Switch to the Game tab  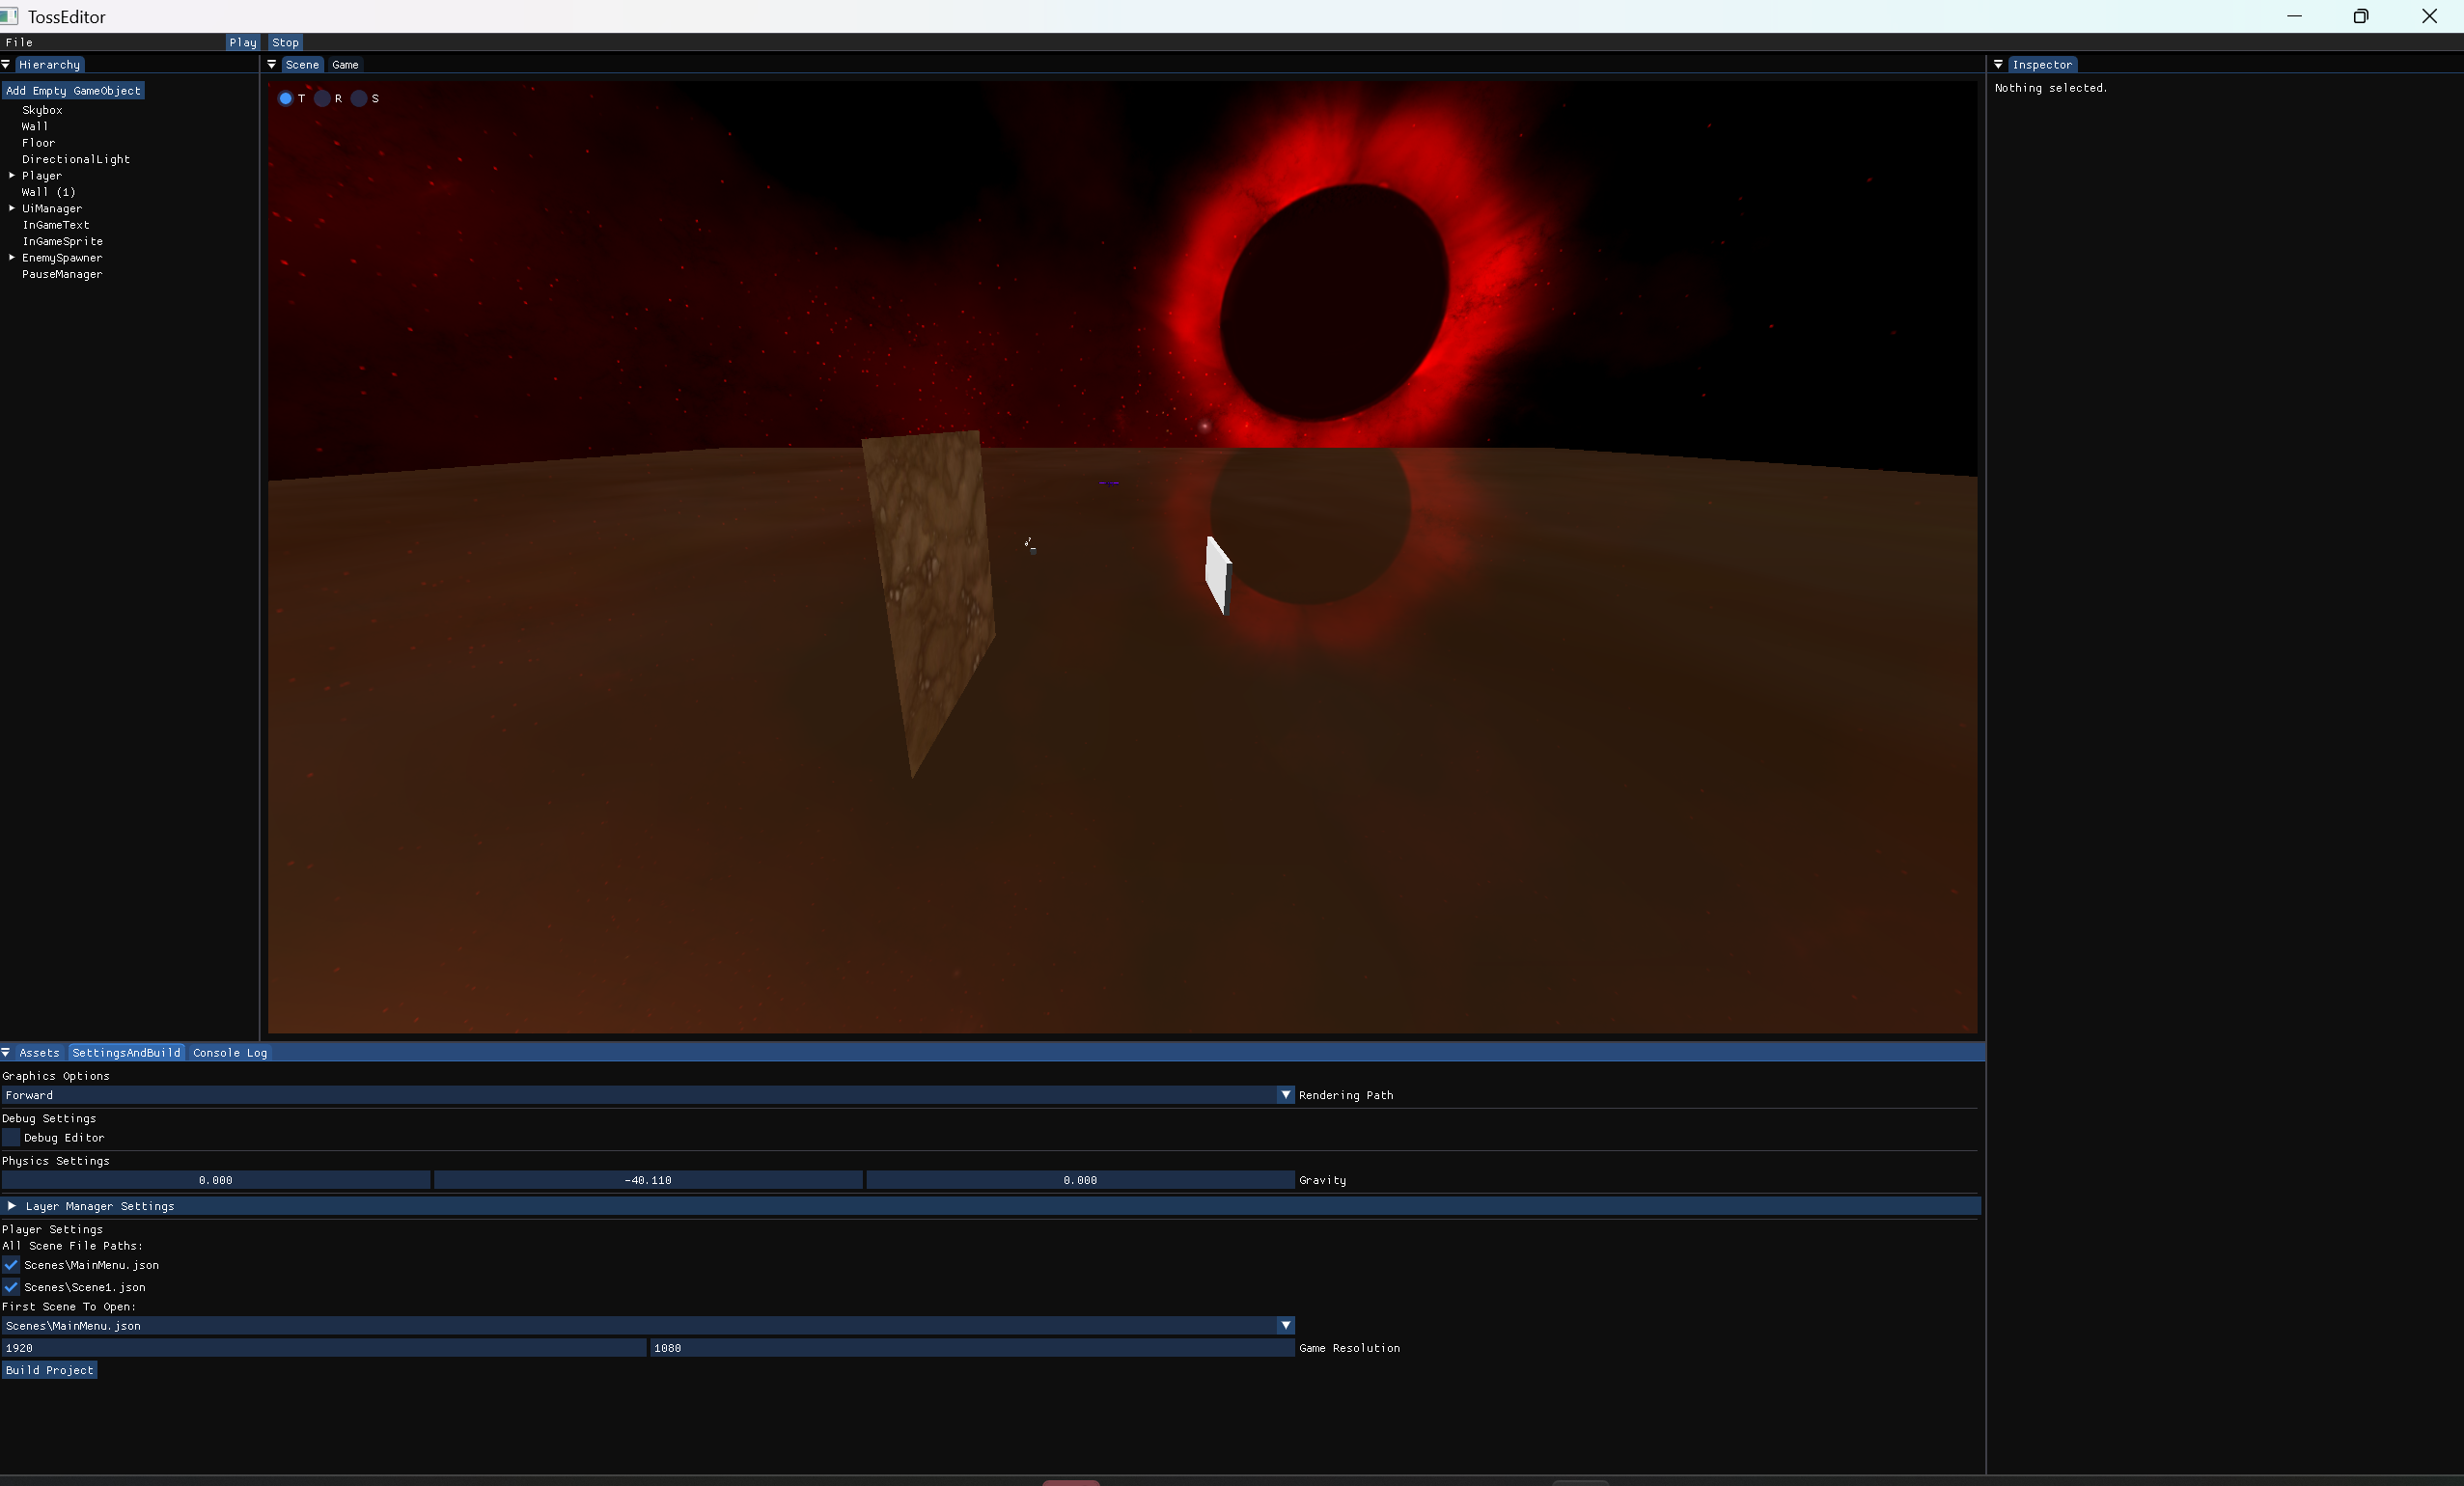(x=345, y=64)
